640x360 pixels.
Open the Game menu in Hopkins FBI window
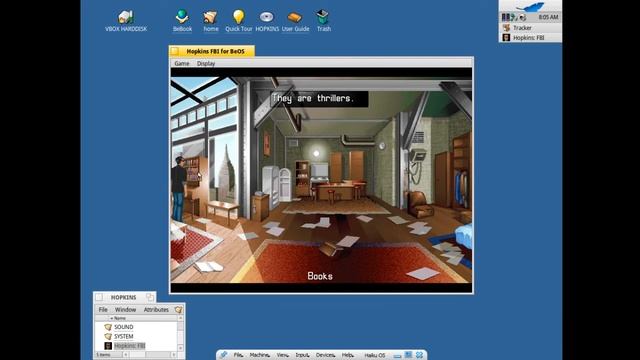click(x=182, y=63)
